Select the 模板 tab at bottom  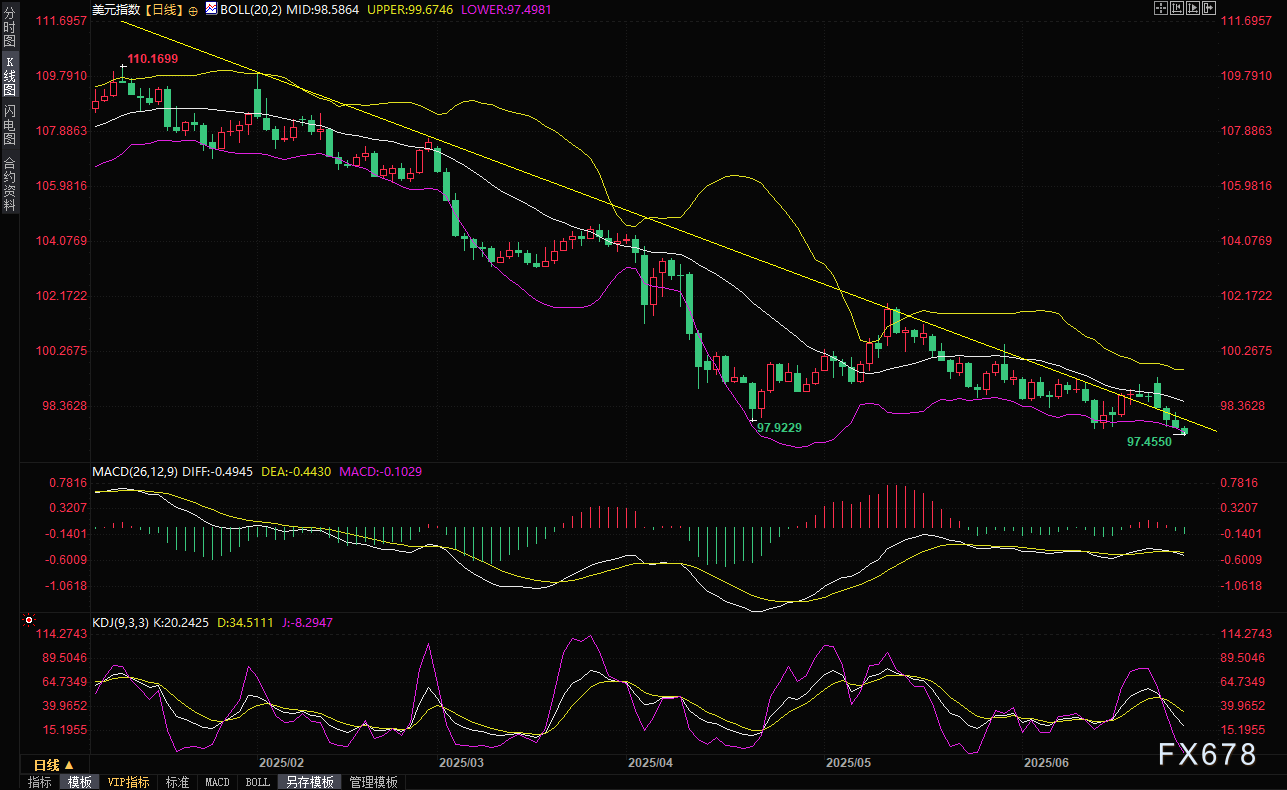[x=79, y=782]
